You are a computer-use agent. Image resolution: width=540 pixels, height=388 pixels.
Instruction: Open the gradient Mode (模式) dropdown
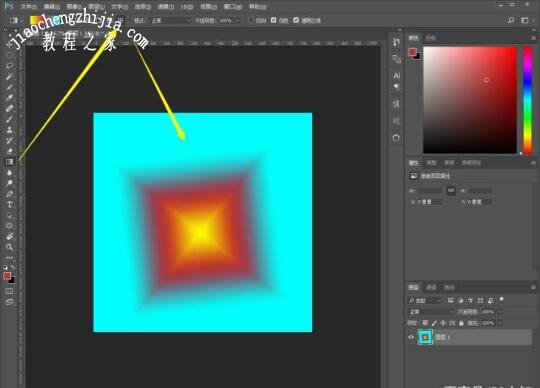click(170, 21)
